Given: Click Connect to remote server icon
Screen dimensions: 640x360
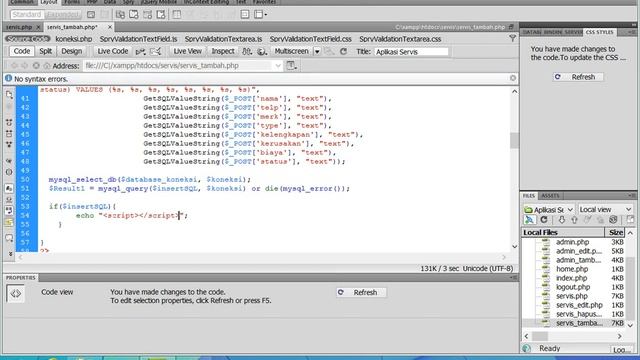Looking at the screenshot, I should point(529,220).
